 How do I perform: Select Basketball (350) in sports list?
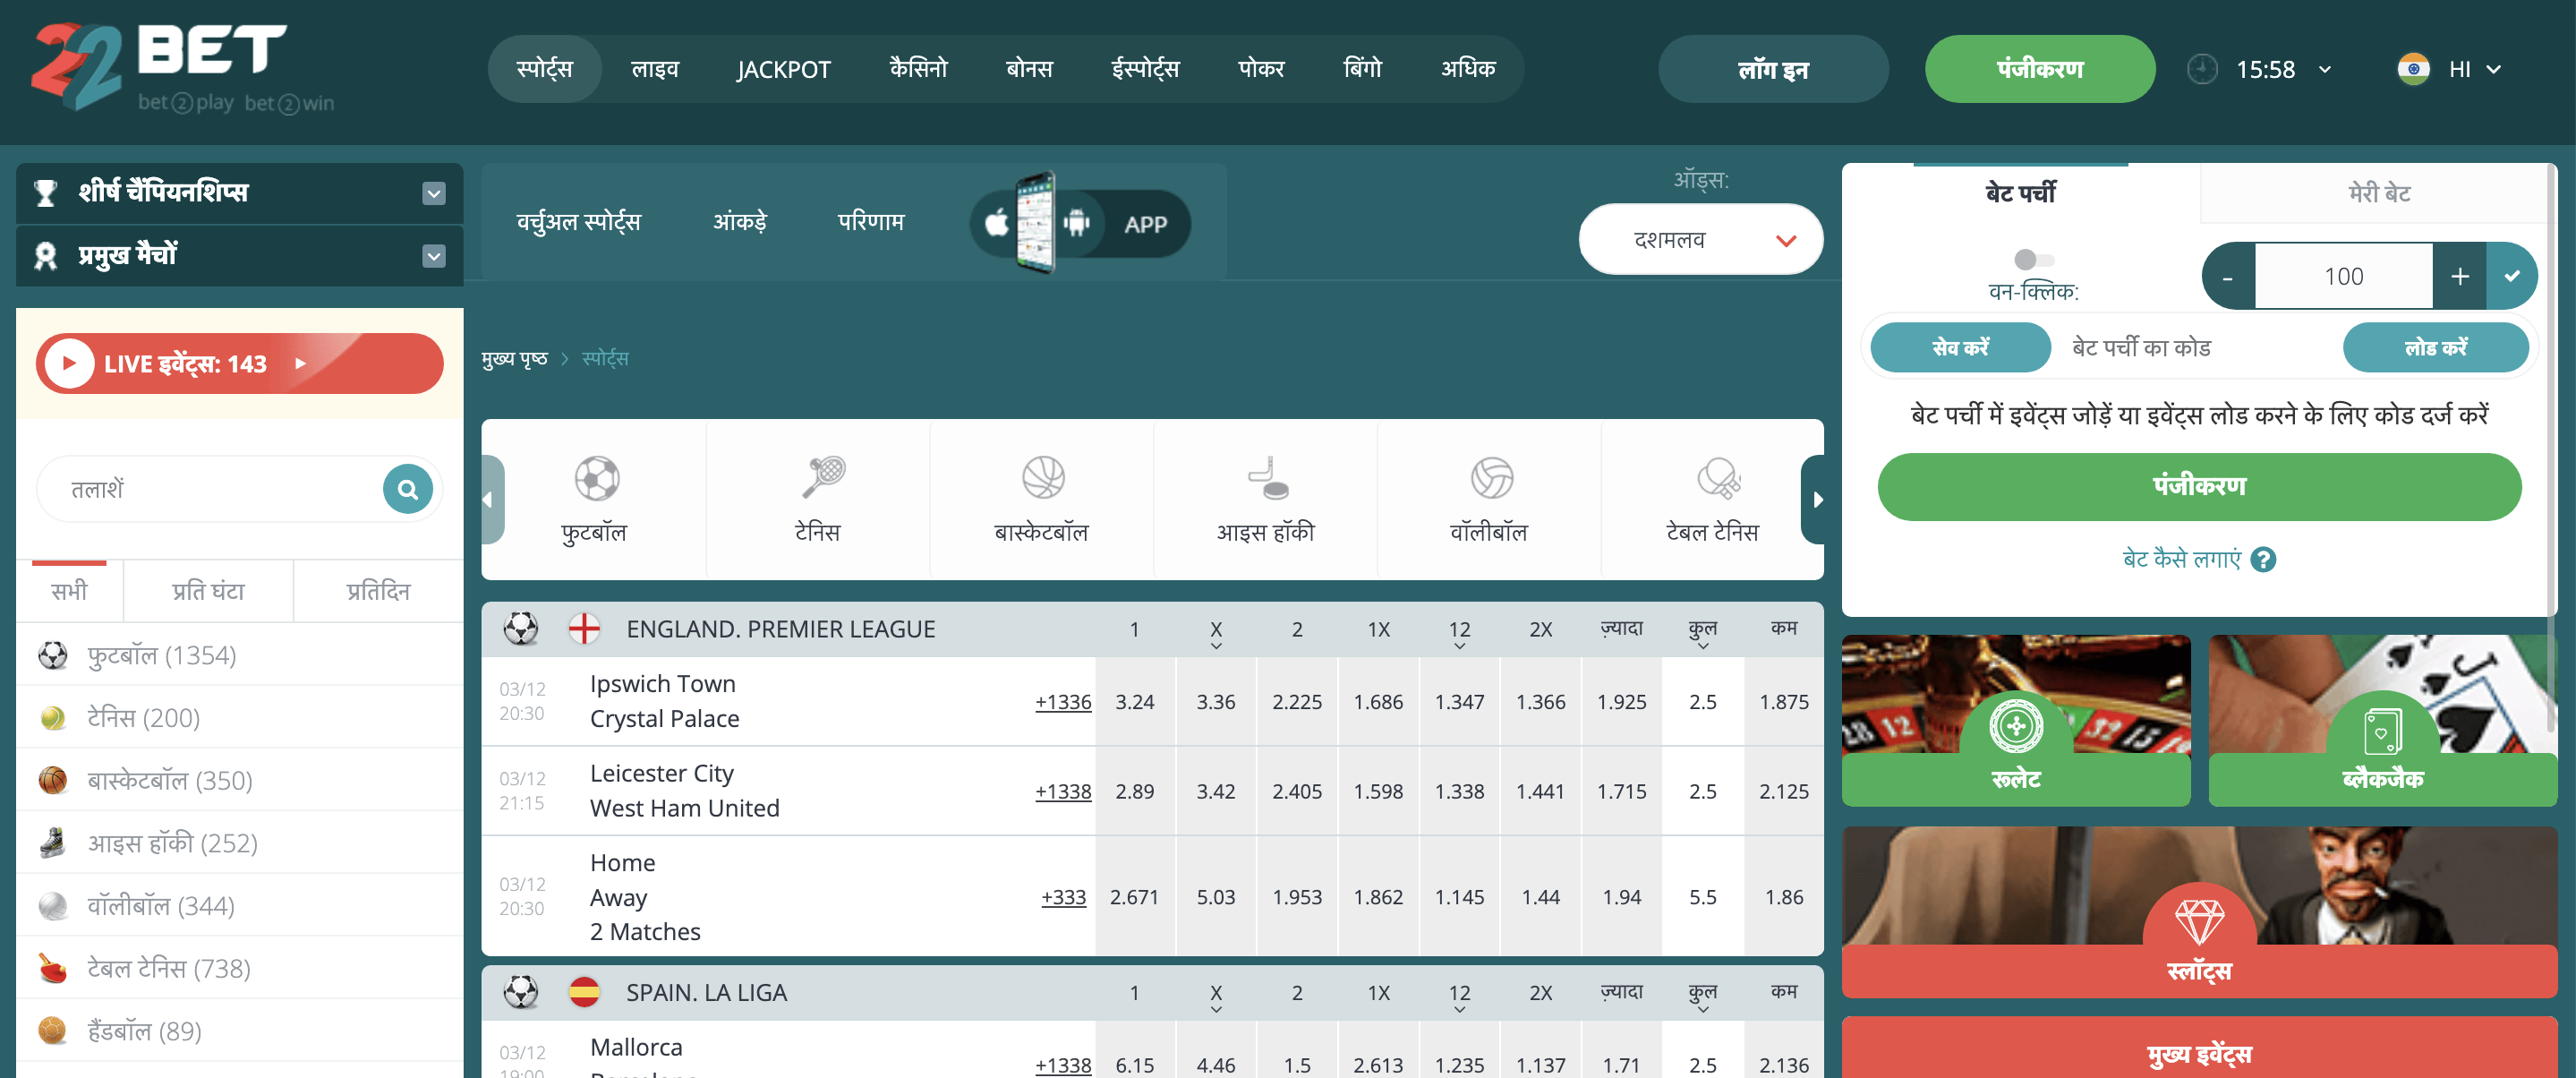(x=239, y=780)
